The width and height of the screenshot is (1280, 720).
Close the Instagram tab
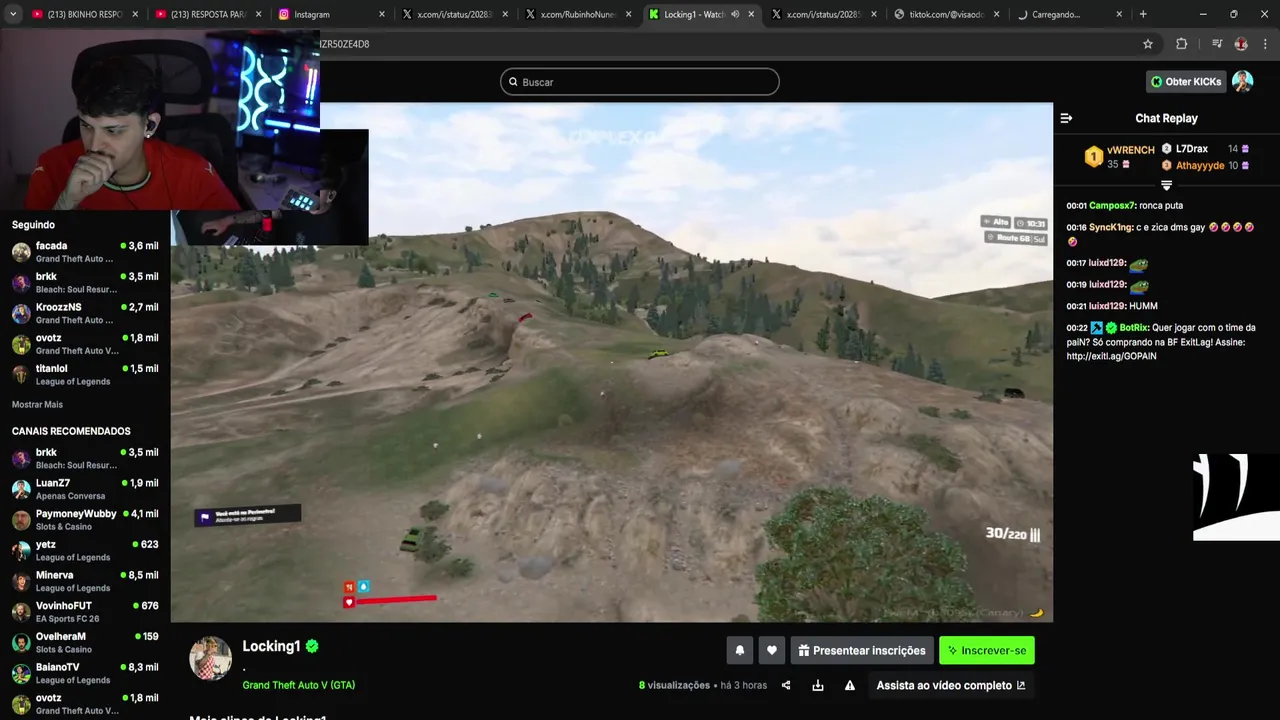tap(381, 14)
